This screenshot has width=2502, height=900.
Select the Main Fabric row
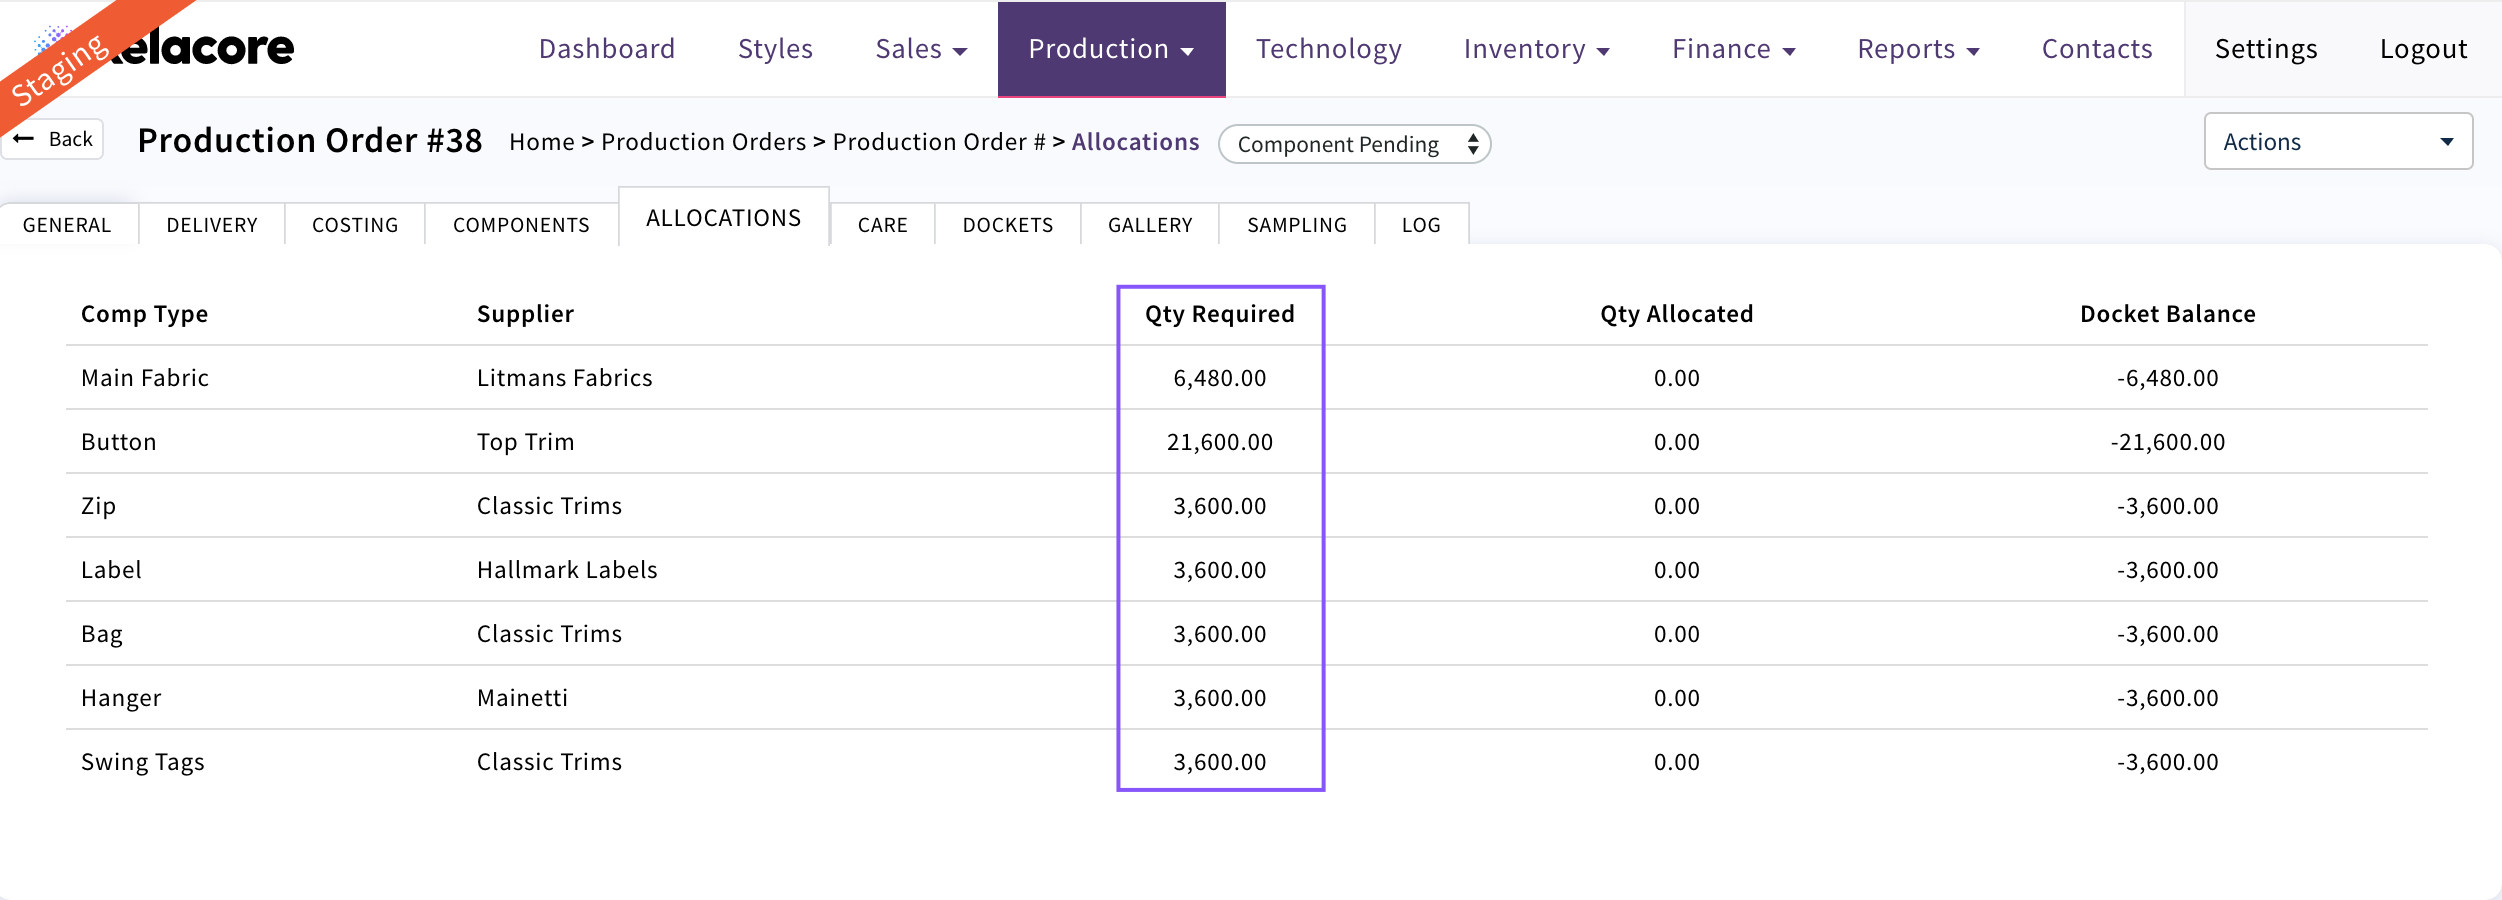pyautogui.click(x=145, y=378)
